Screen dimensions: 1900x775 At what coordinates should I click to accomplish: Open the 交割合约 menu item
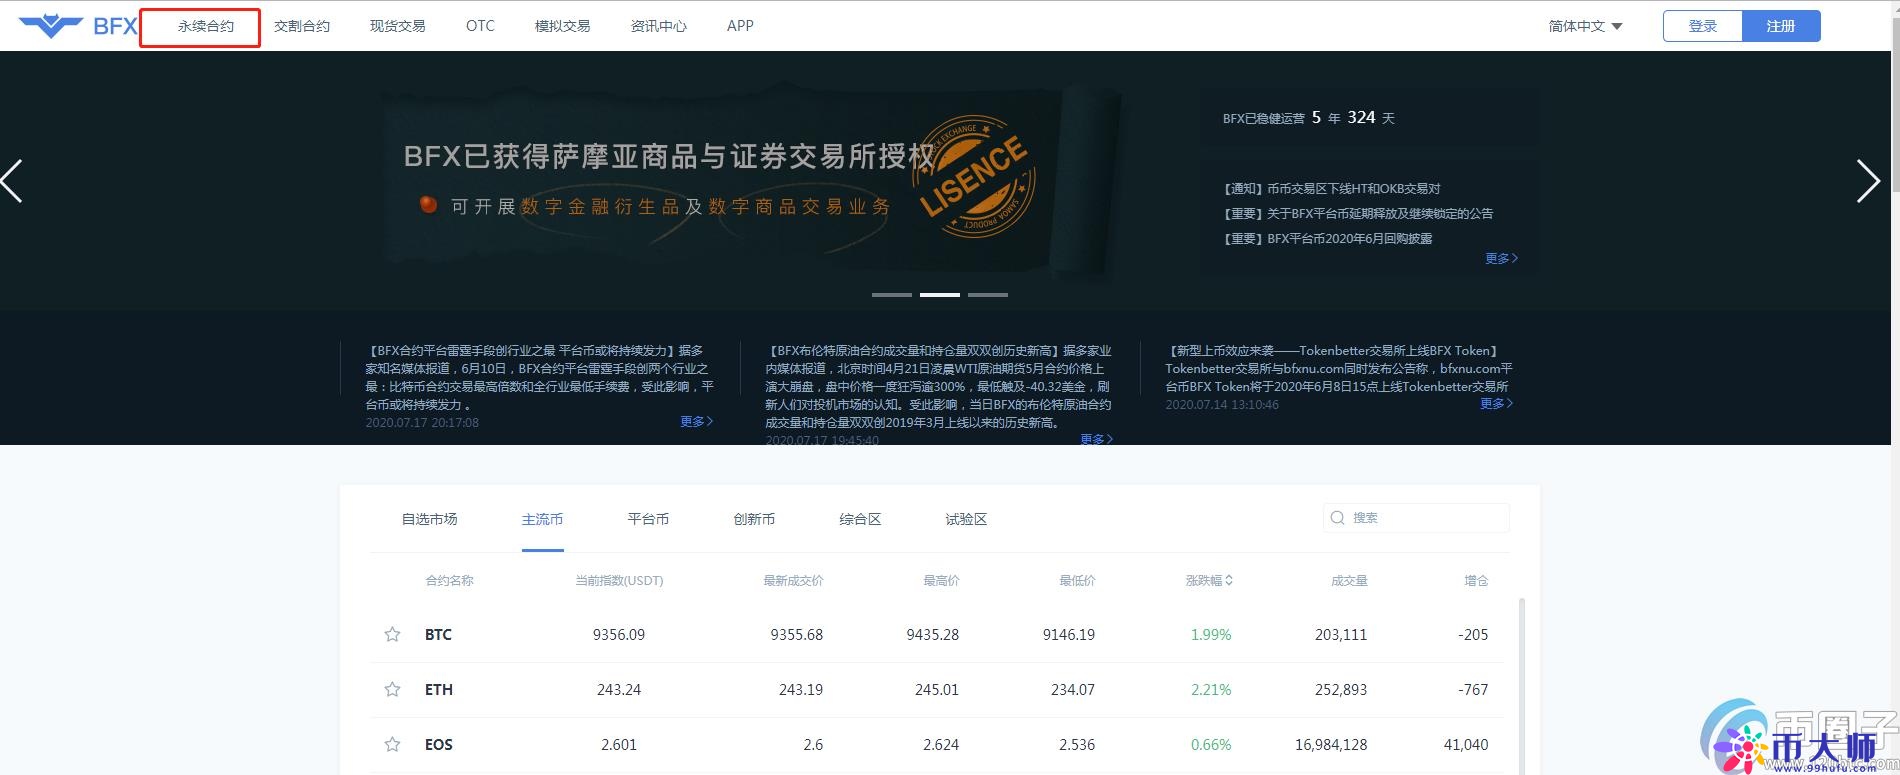point(302,26)
